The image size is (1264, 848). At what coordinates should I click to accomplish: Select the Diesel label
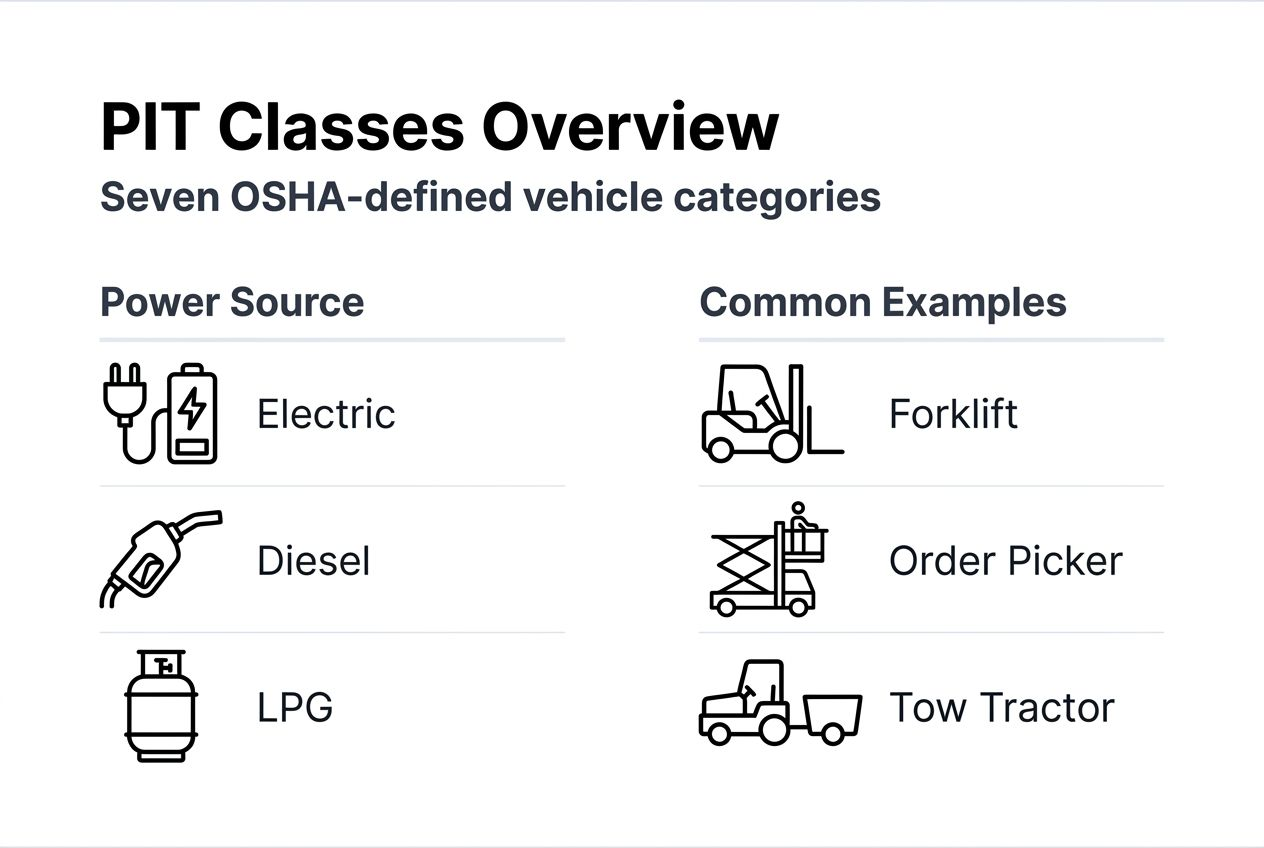(x=313, y=561)
